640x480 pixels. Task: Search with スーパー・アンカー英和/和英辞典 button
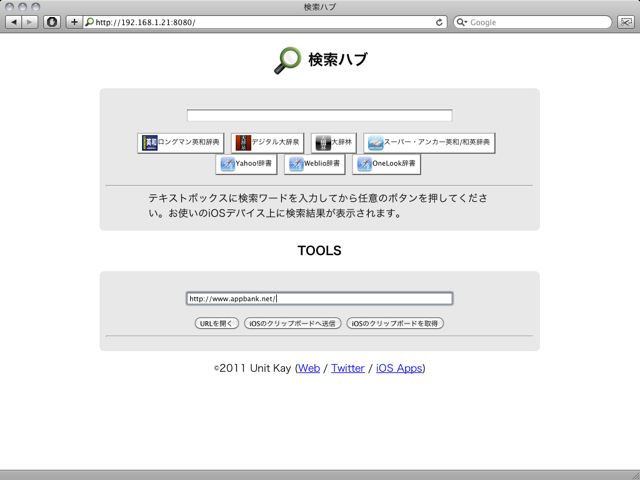(x=429, y=143)
